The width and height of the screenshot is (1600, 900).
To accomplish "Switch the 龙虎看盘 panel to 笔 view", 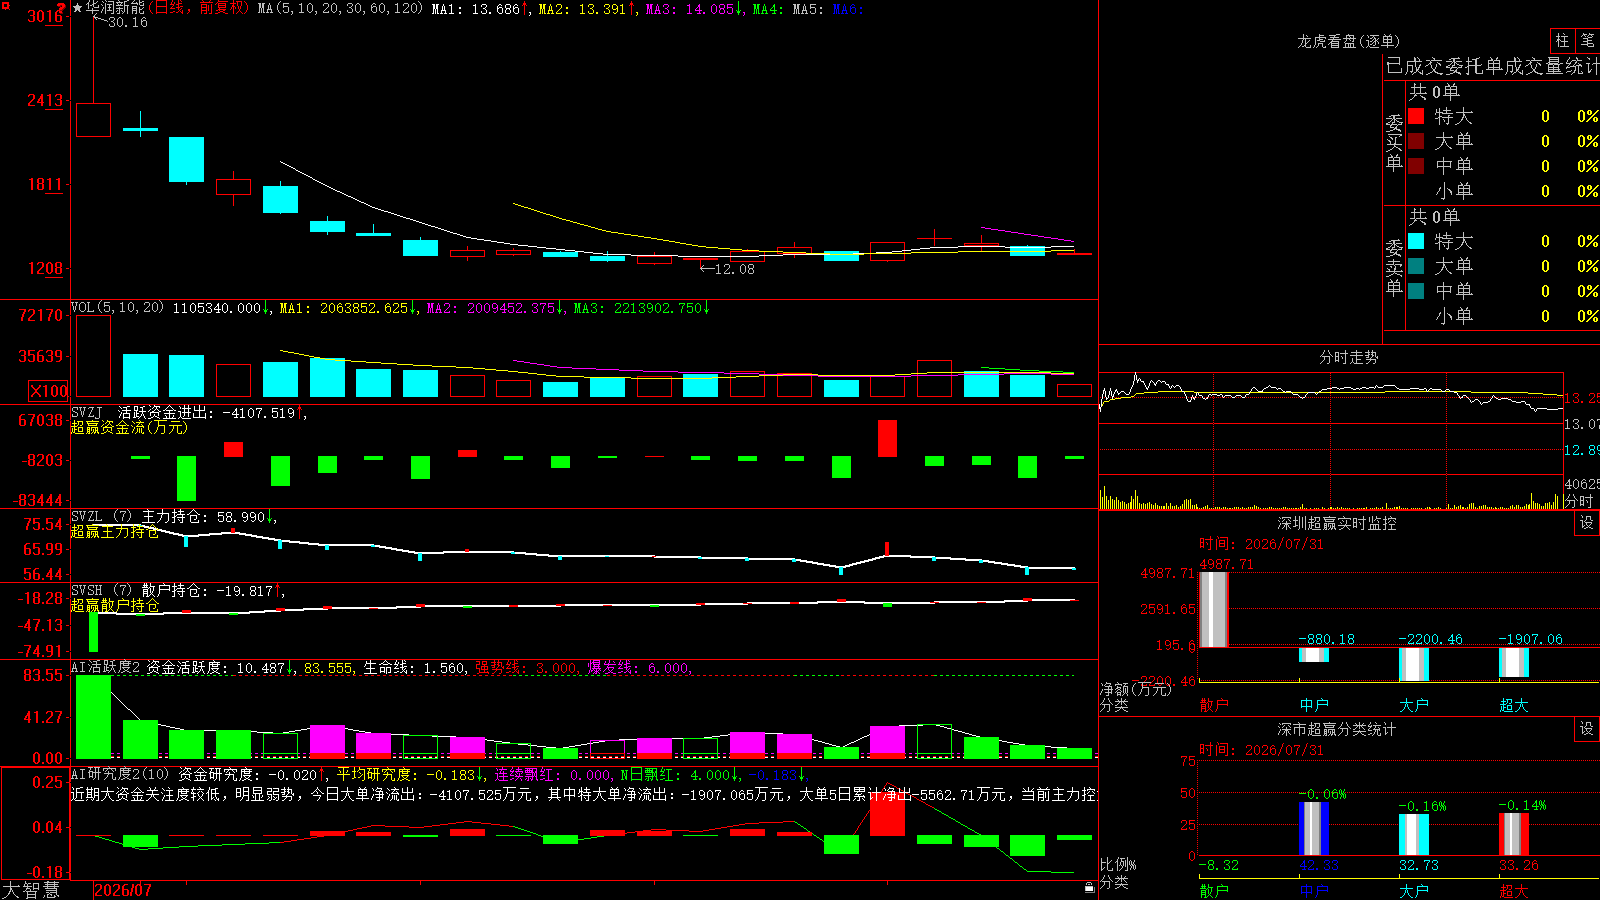I will click(1588, 41).
